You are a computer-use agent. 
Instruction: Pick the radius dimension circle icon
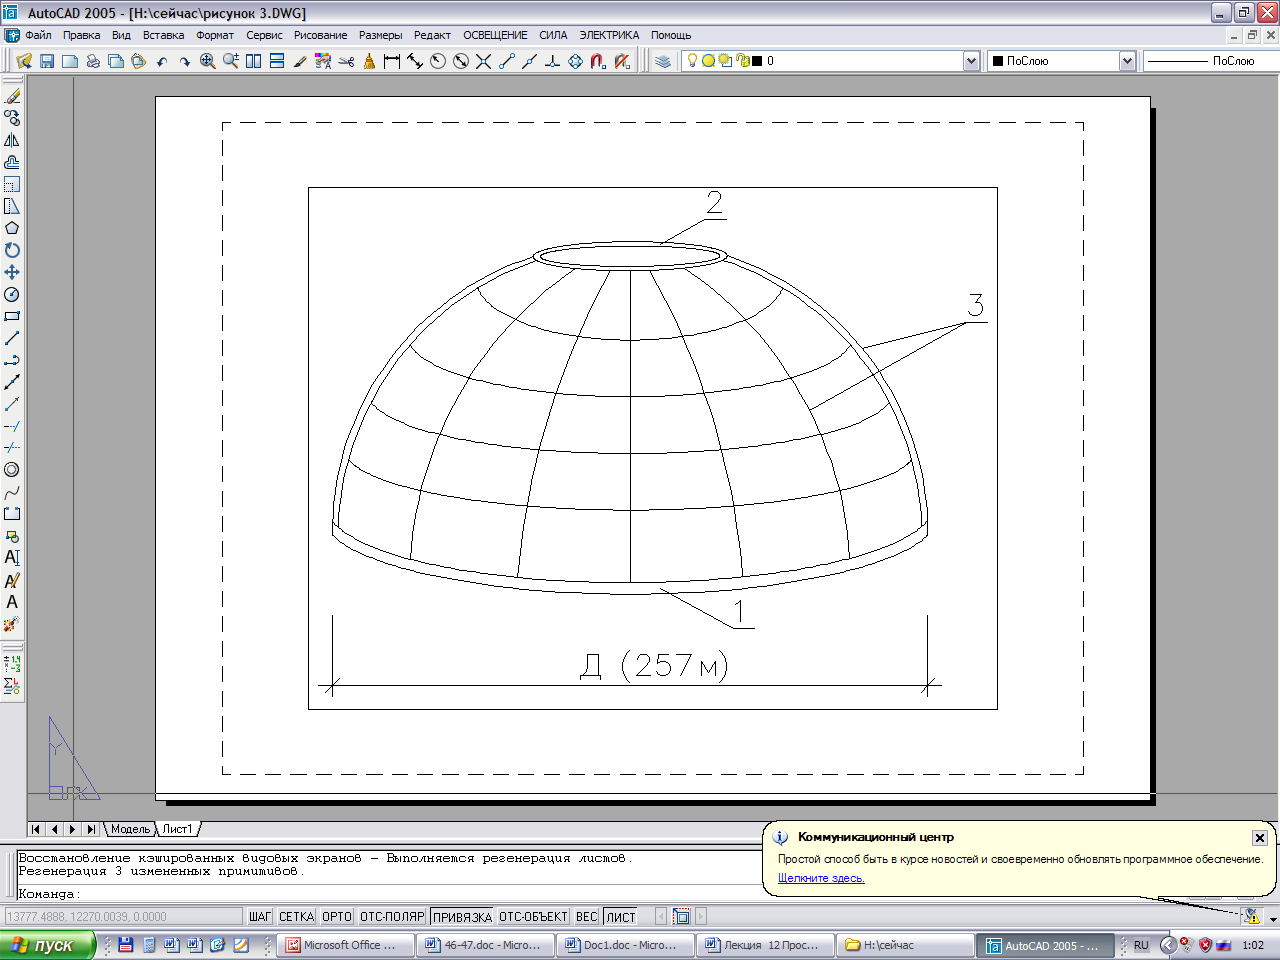click(x=438, y=61)
